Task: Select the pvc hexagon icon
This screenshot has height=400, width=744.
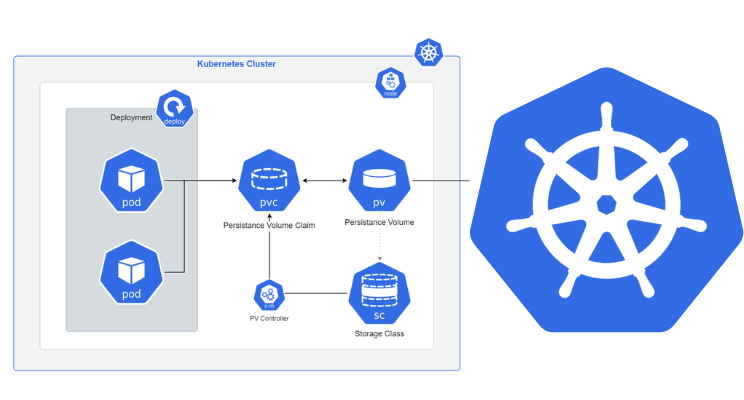Action: click(269, 181)
